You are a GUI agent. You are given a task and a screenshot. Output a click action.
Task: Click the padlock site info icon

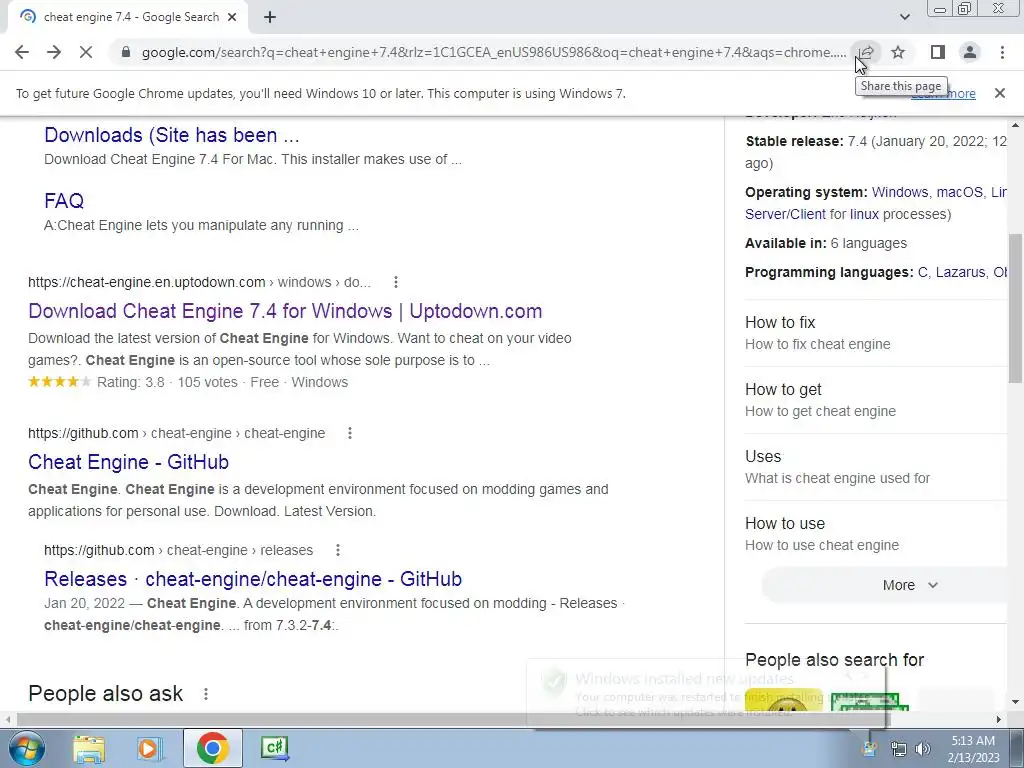click(x=126, y=52)
